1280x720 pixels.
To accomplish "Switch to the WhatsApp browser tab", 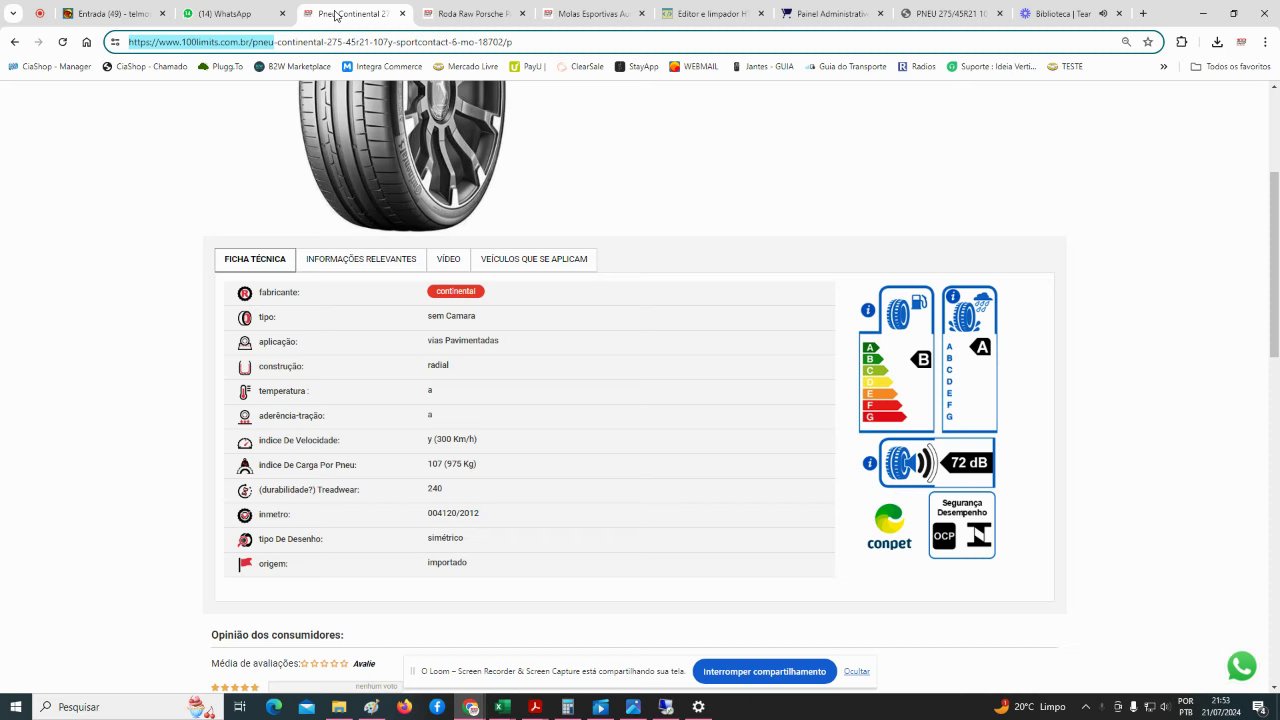I will point(235,14).
